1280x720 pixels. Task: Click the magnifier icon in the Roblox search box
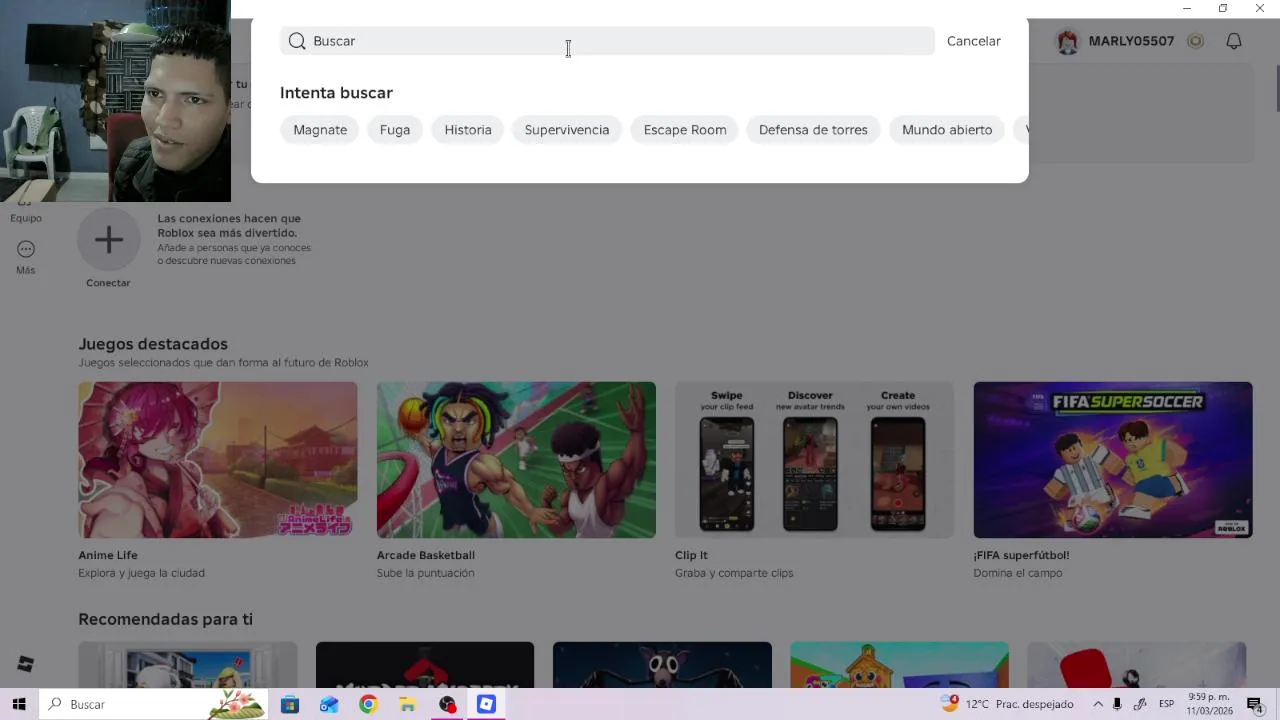[297, 41]
